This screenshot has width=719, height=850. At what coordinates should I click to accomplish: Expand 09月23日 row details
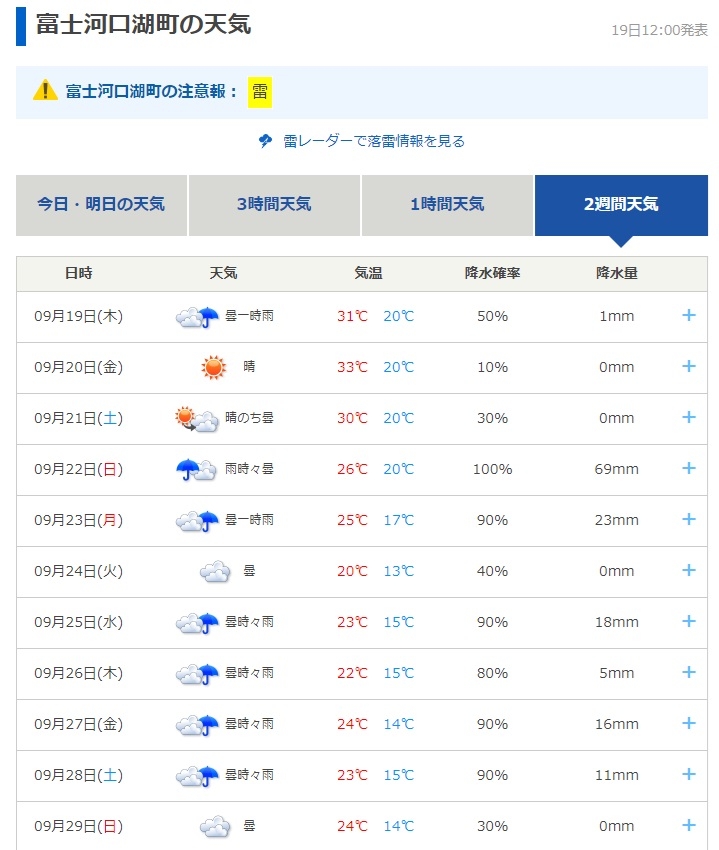(688, 519)
